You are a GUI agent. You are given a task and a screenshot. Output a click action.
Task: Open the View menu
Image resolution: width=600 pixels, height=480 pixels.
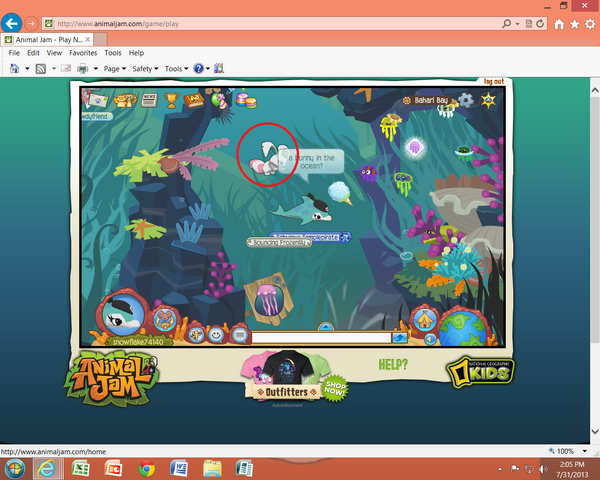tap(54, 53)
